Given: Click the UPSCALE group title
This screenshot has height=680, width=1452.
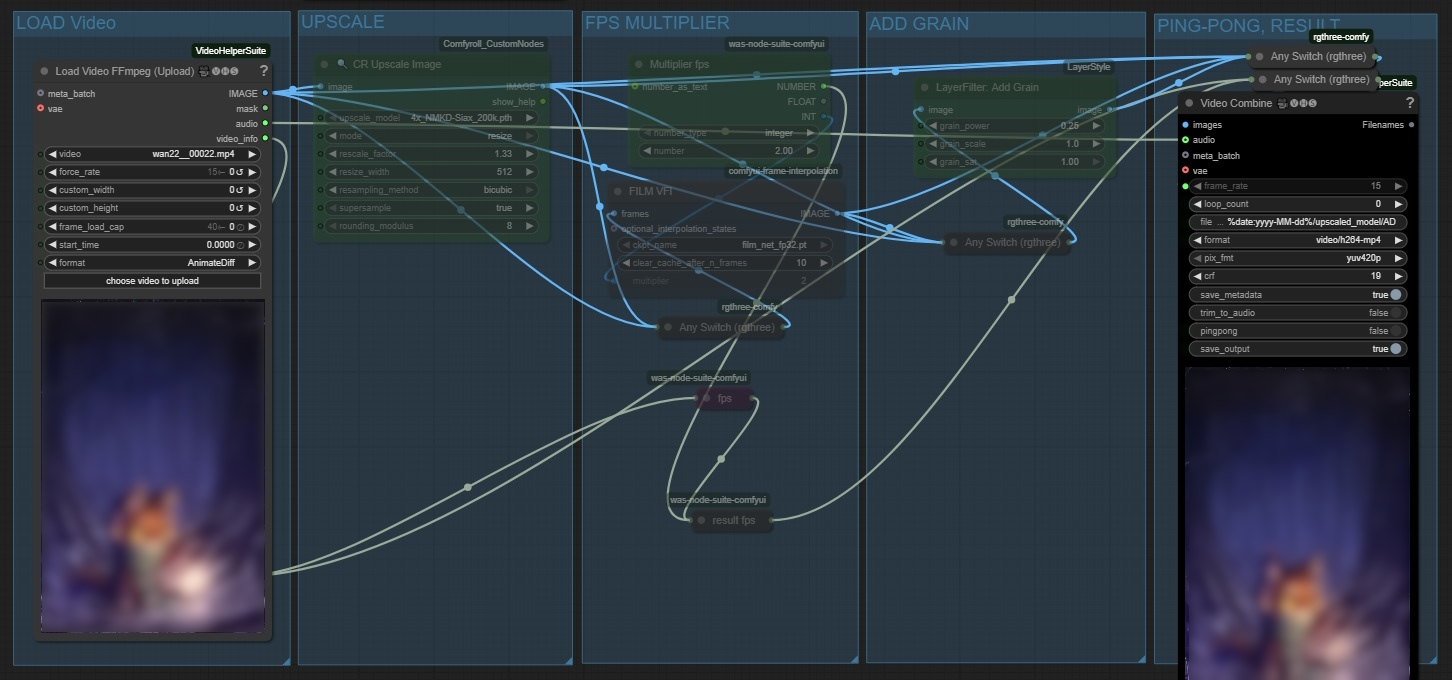Looking at the screenshot, I should point(343,22).
